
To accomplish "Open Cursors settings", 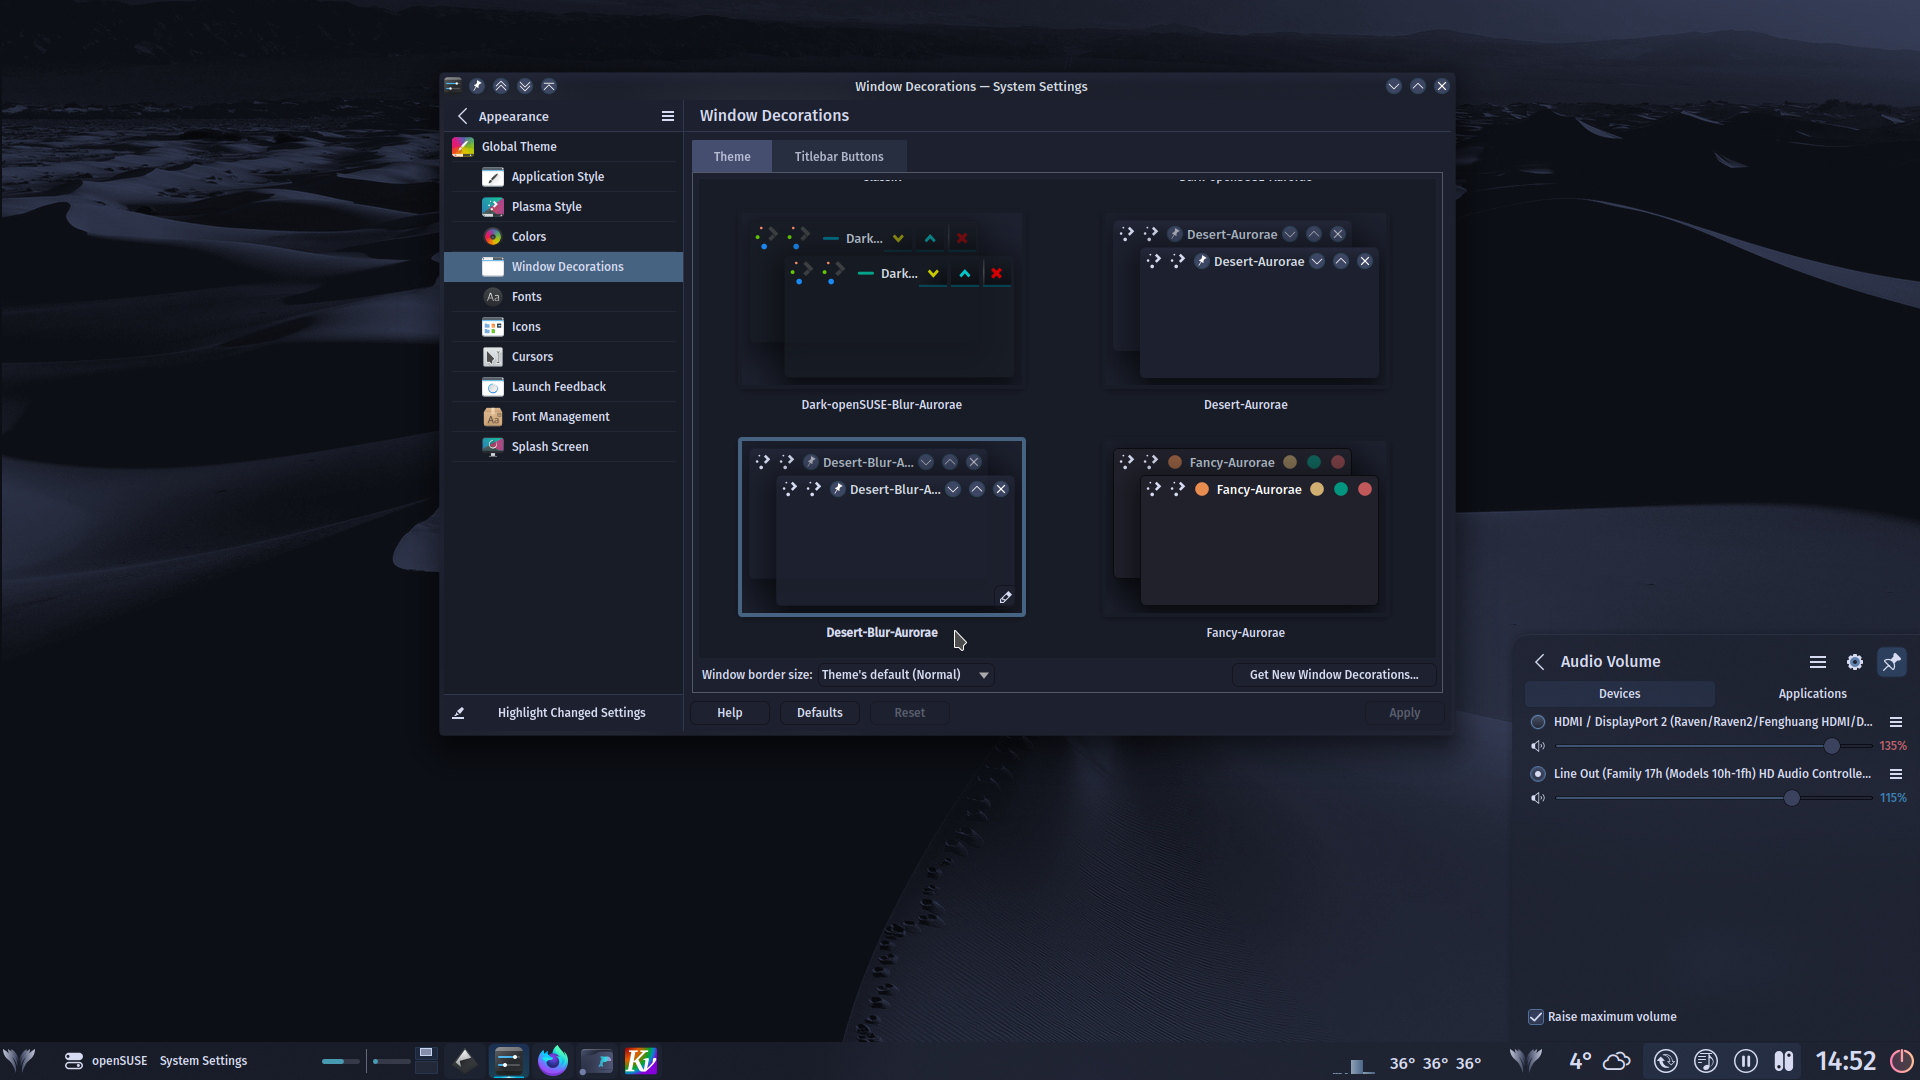I will (564, 357).
